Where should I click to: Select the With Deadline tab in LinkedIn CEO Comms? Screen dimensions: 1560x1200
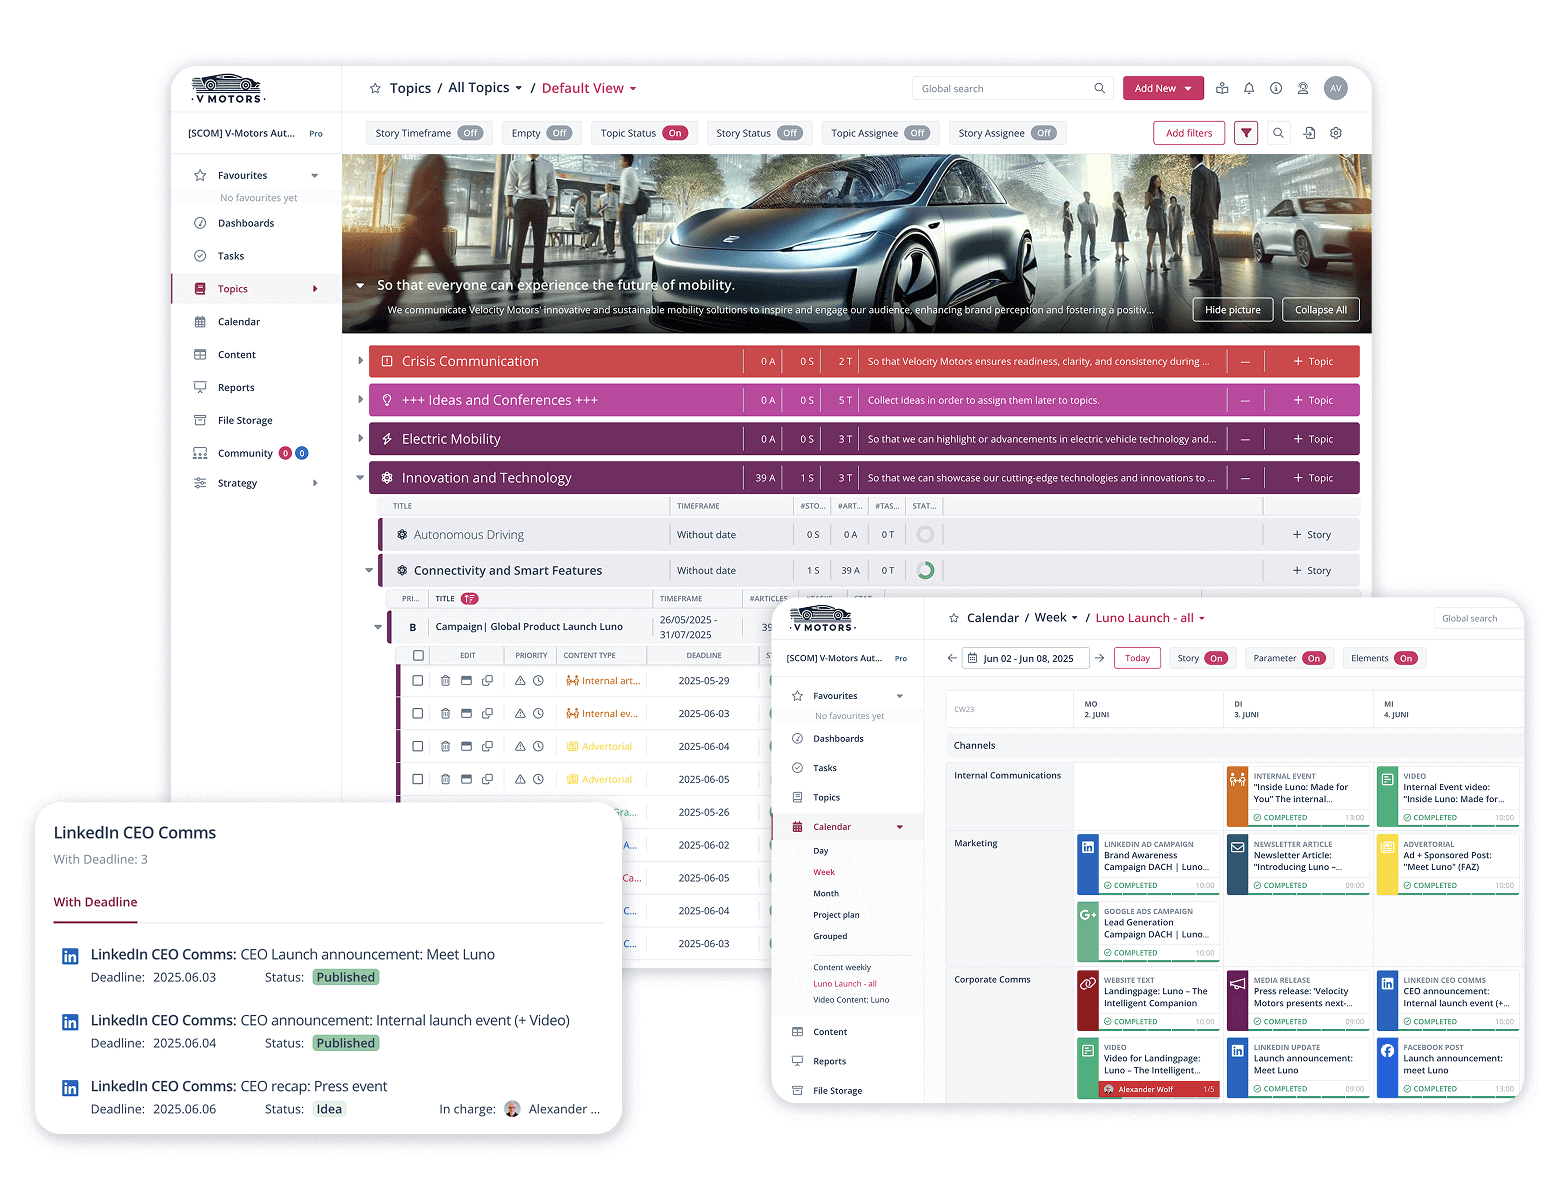95,902
